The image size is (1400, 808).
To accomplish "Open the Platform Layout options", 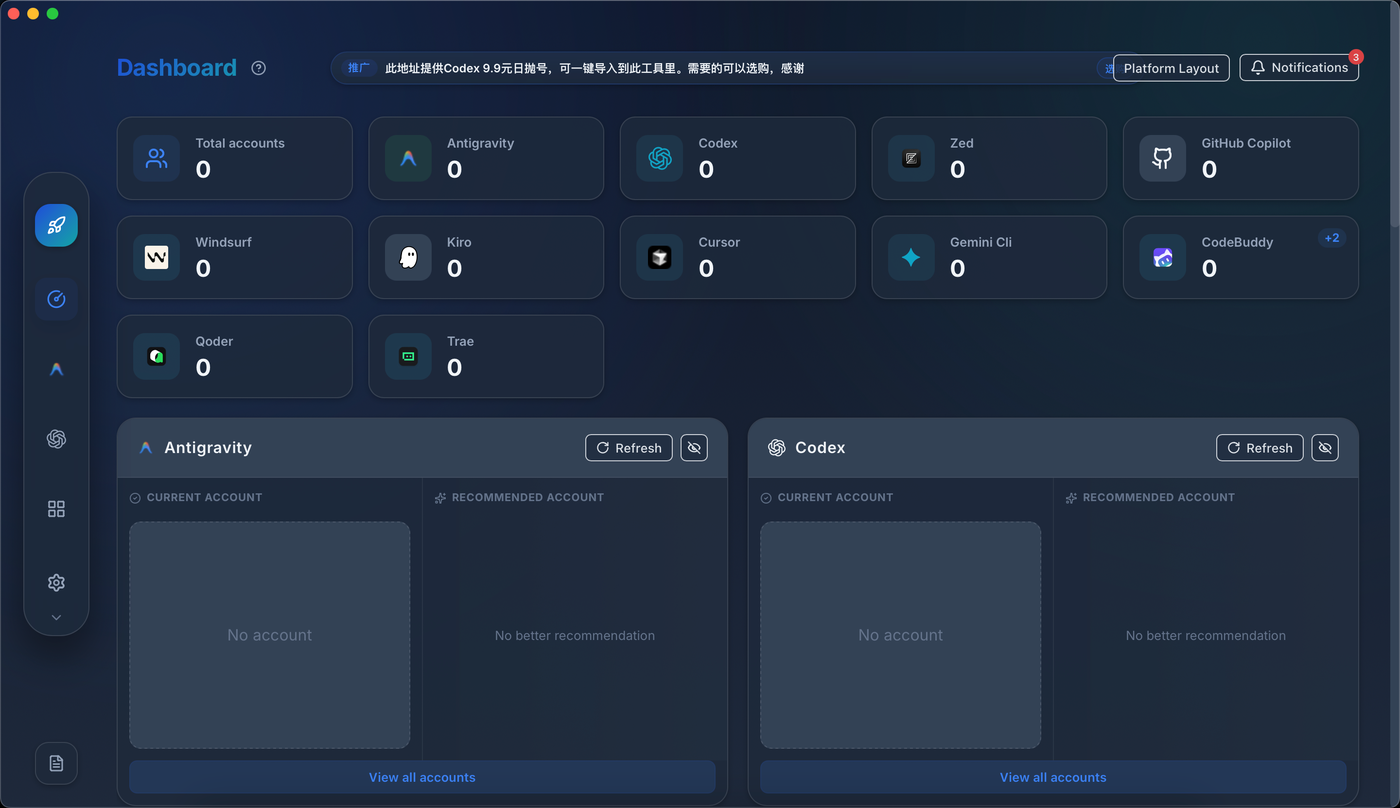I will click(1171, 68).
